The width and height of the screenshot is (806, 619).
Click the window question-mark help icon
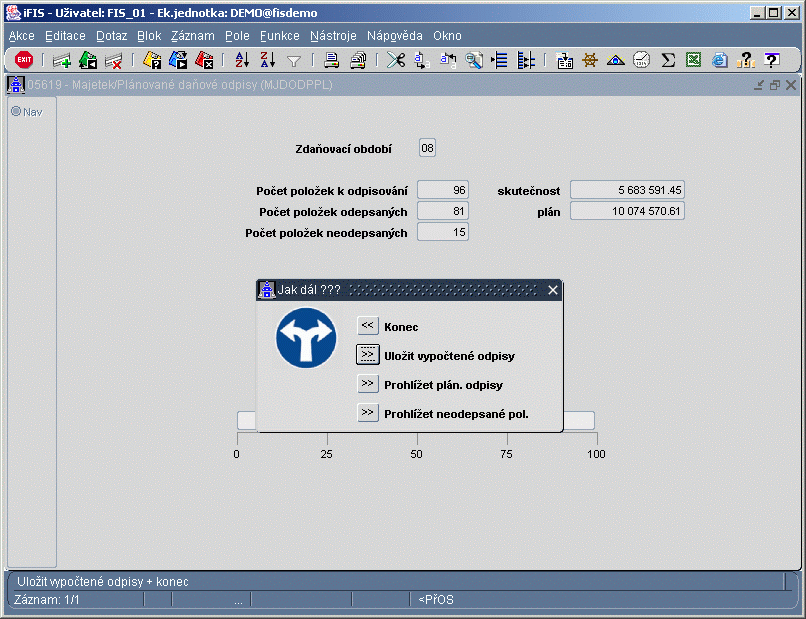772,61
